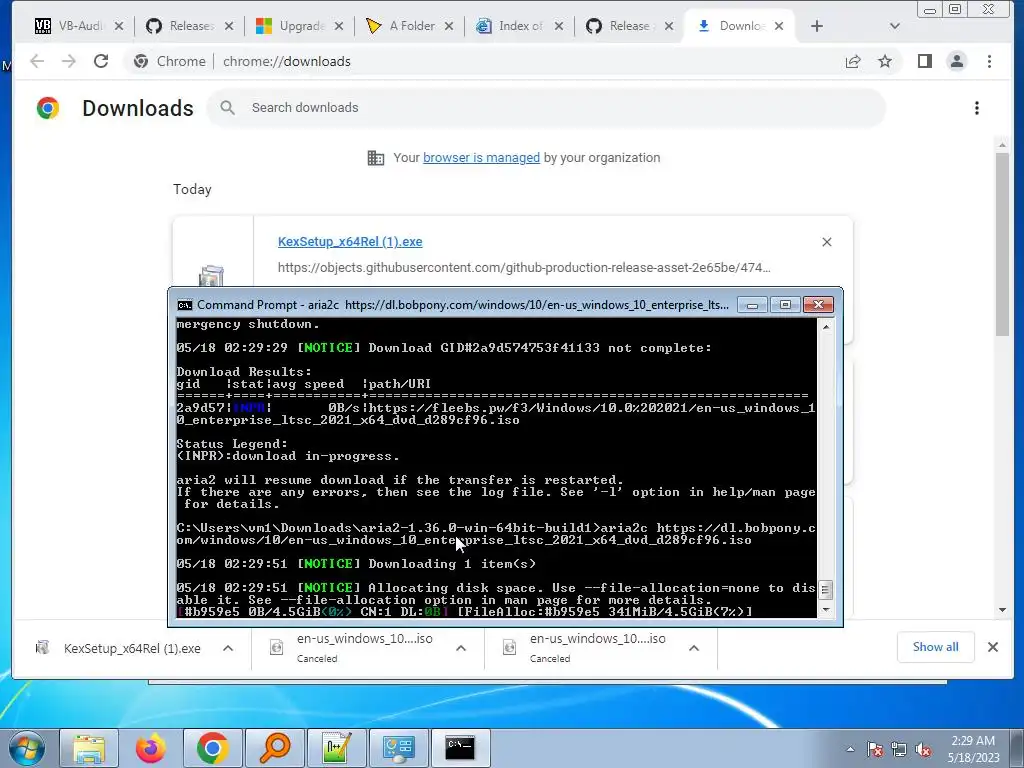
Task: Close the Upgrade tab
Action: pos(338,26)
